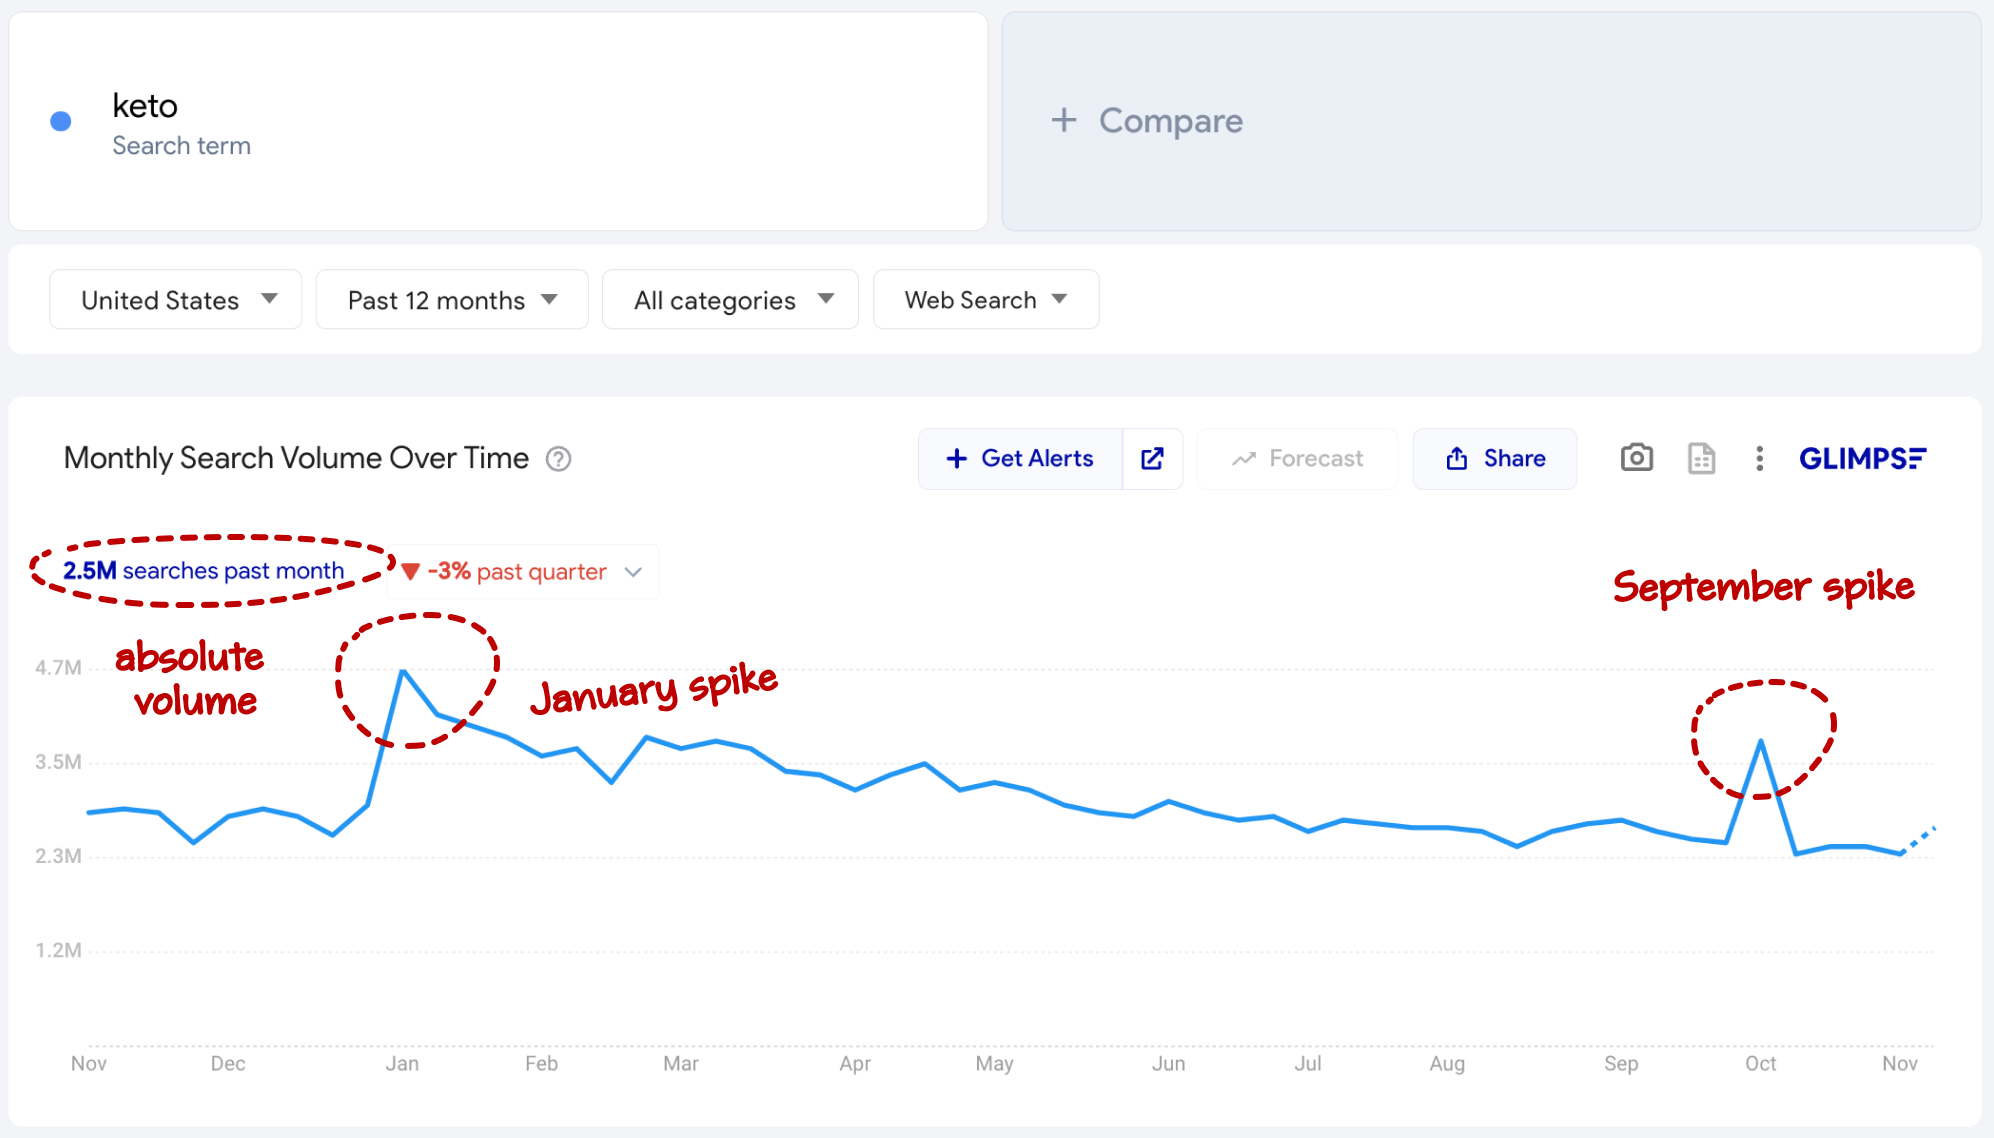Open the Past 12 months dropdown
Viewport: 1994px width, 1138px height.
452,299
